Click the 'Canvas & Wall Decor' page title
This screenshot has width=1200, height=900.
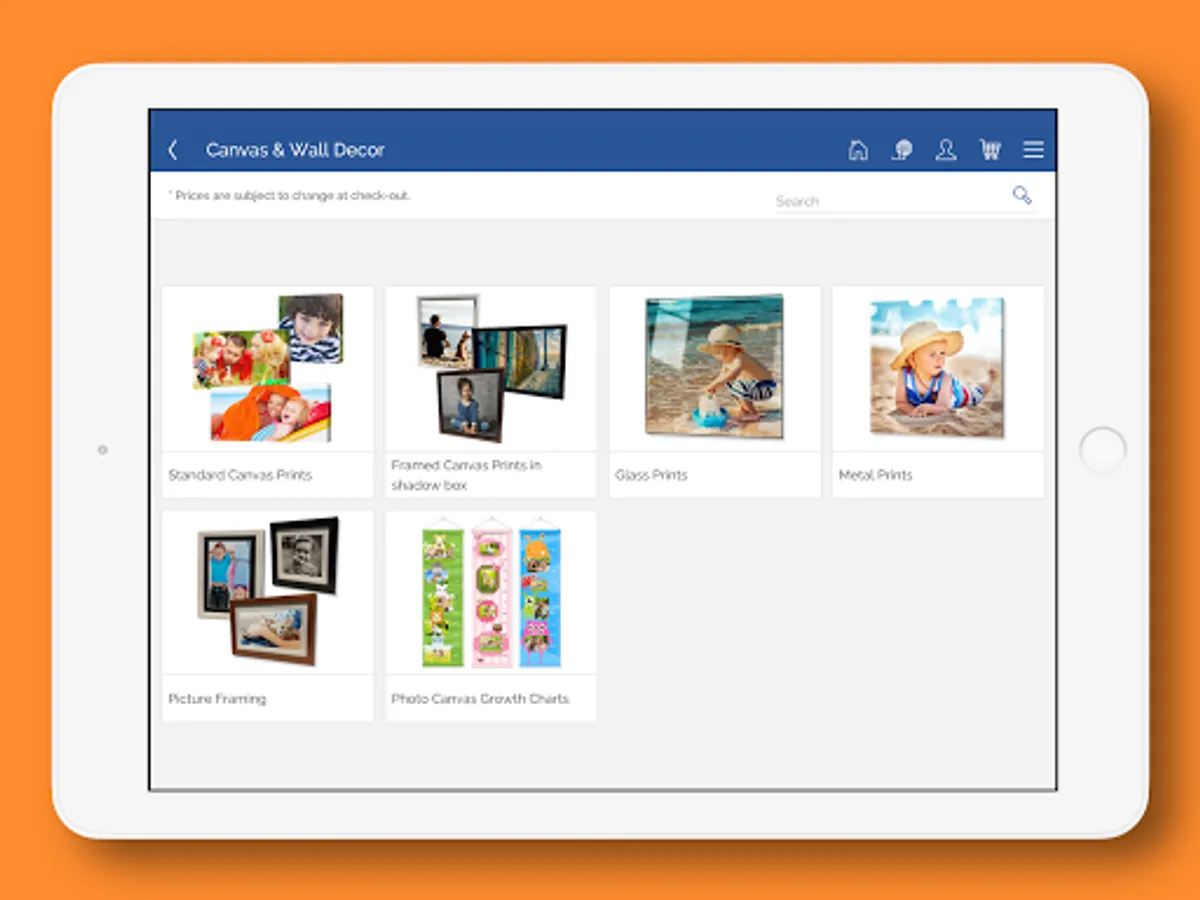[295, 150]
